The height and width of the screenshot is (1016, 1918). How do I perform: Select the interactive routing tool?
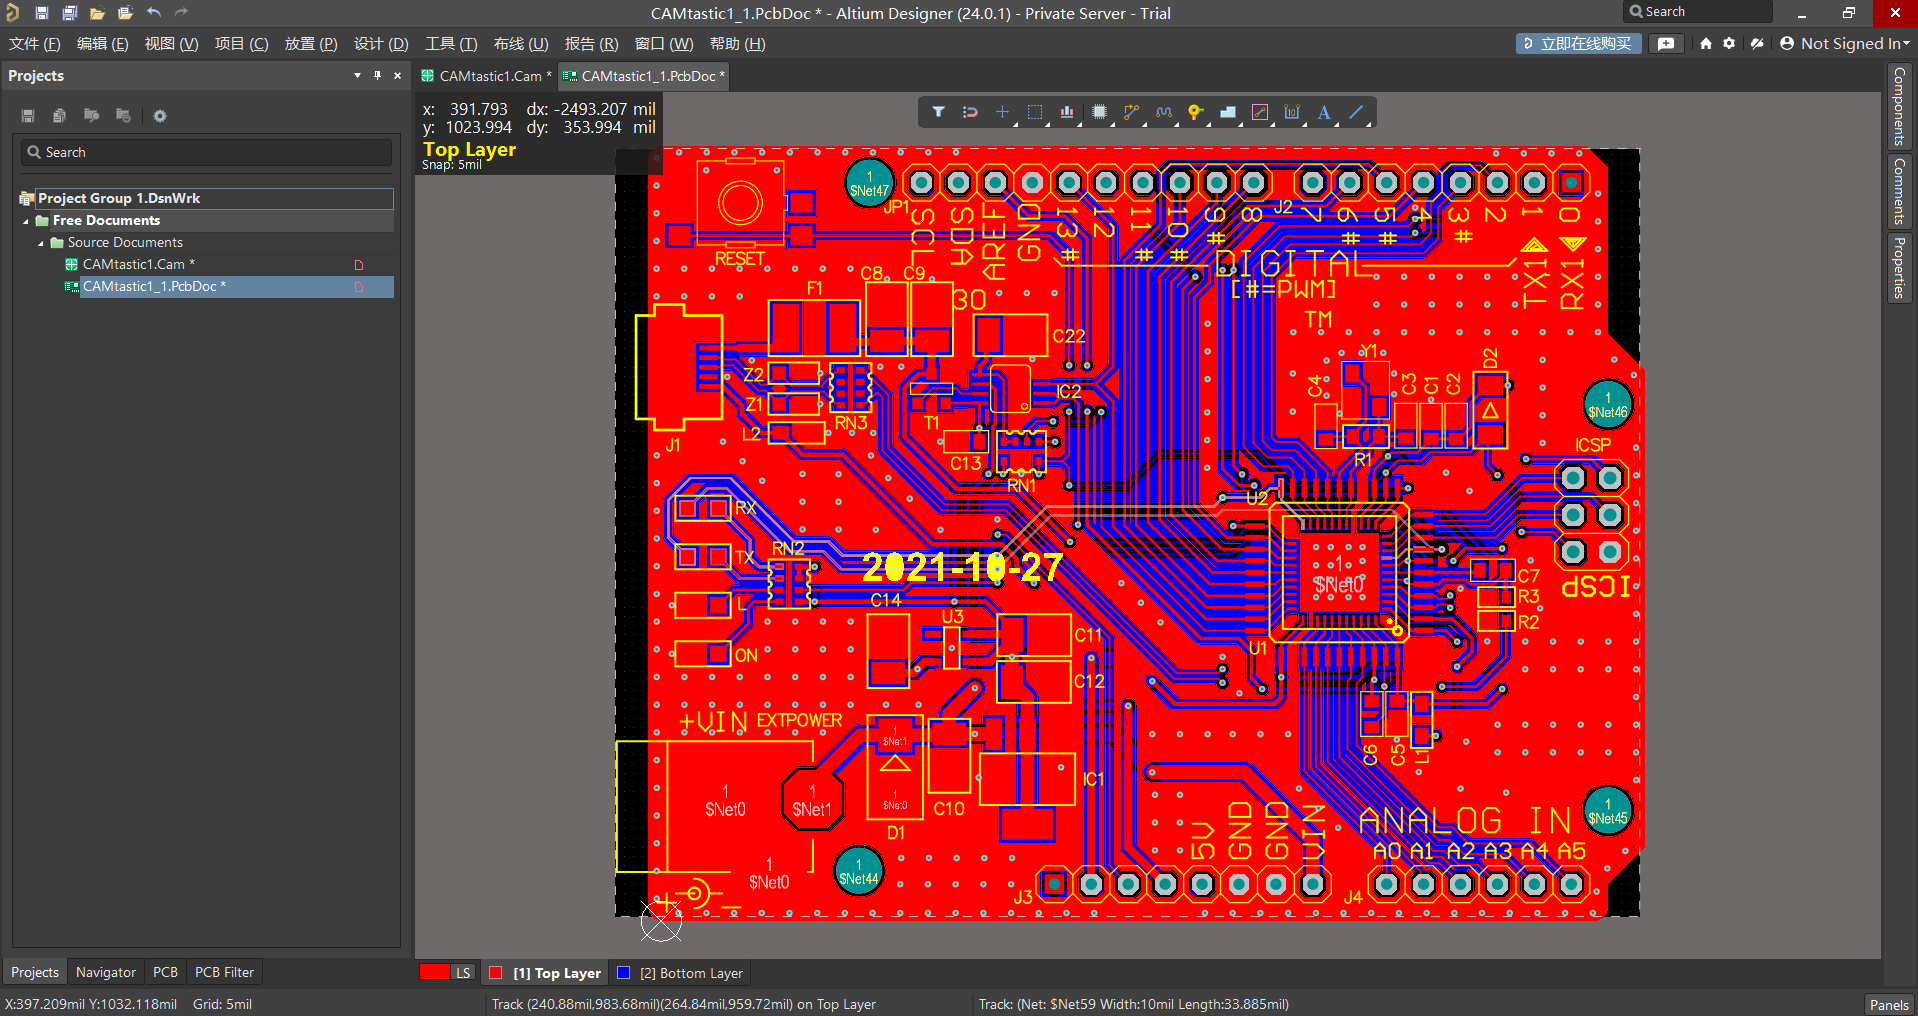click(1131, 112)
